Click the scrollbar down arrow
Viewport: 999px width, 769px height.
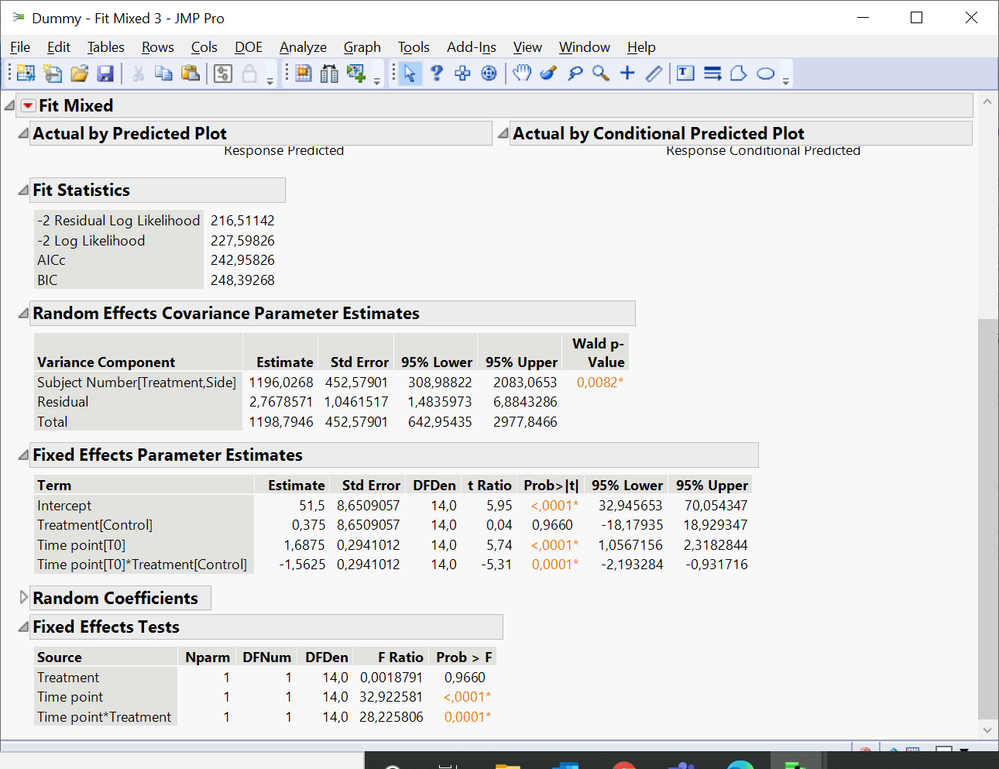pyautogui.click(x=987, y=730)
